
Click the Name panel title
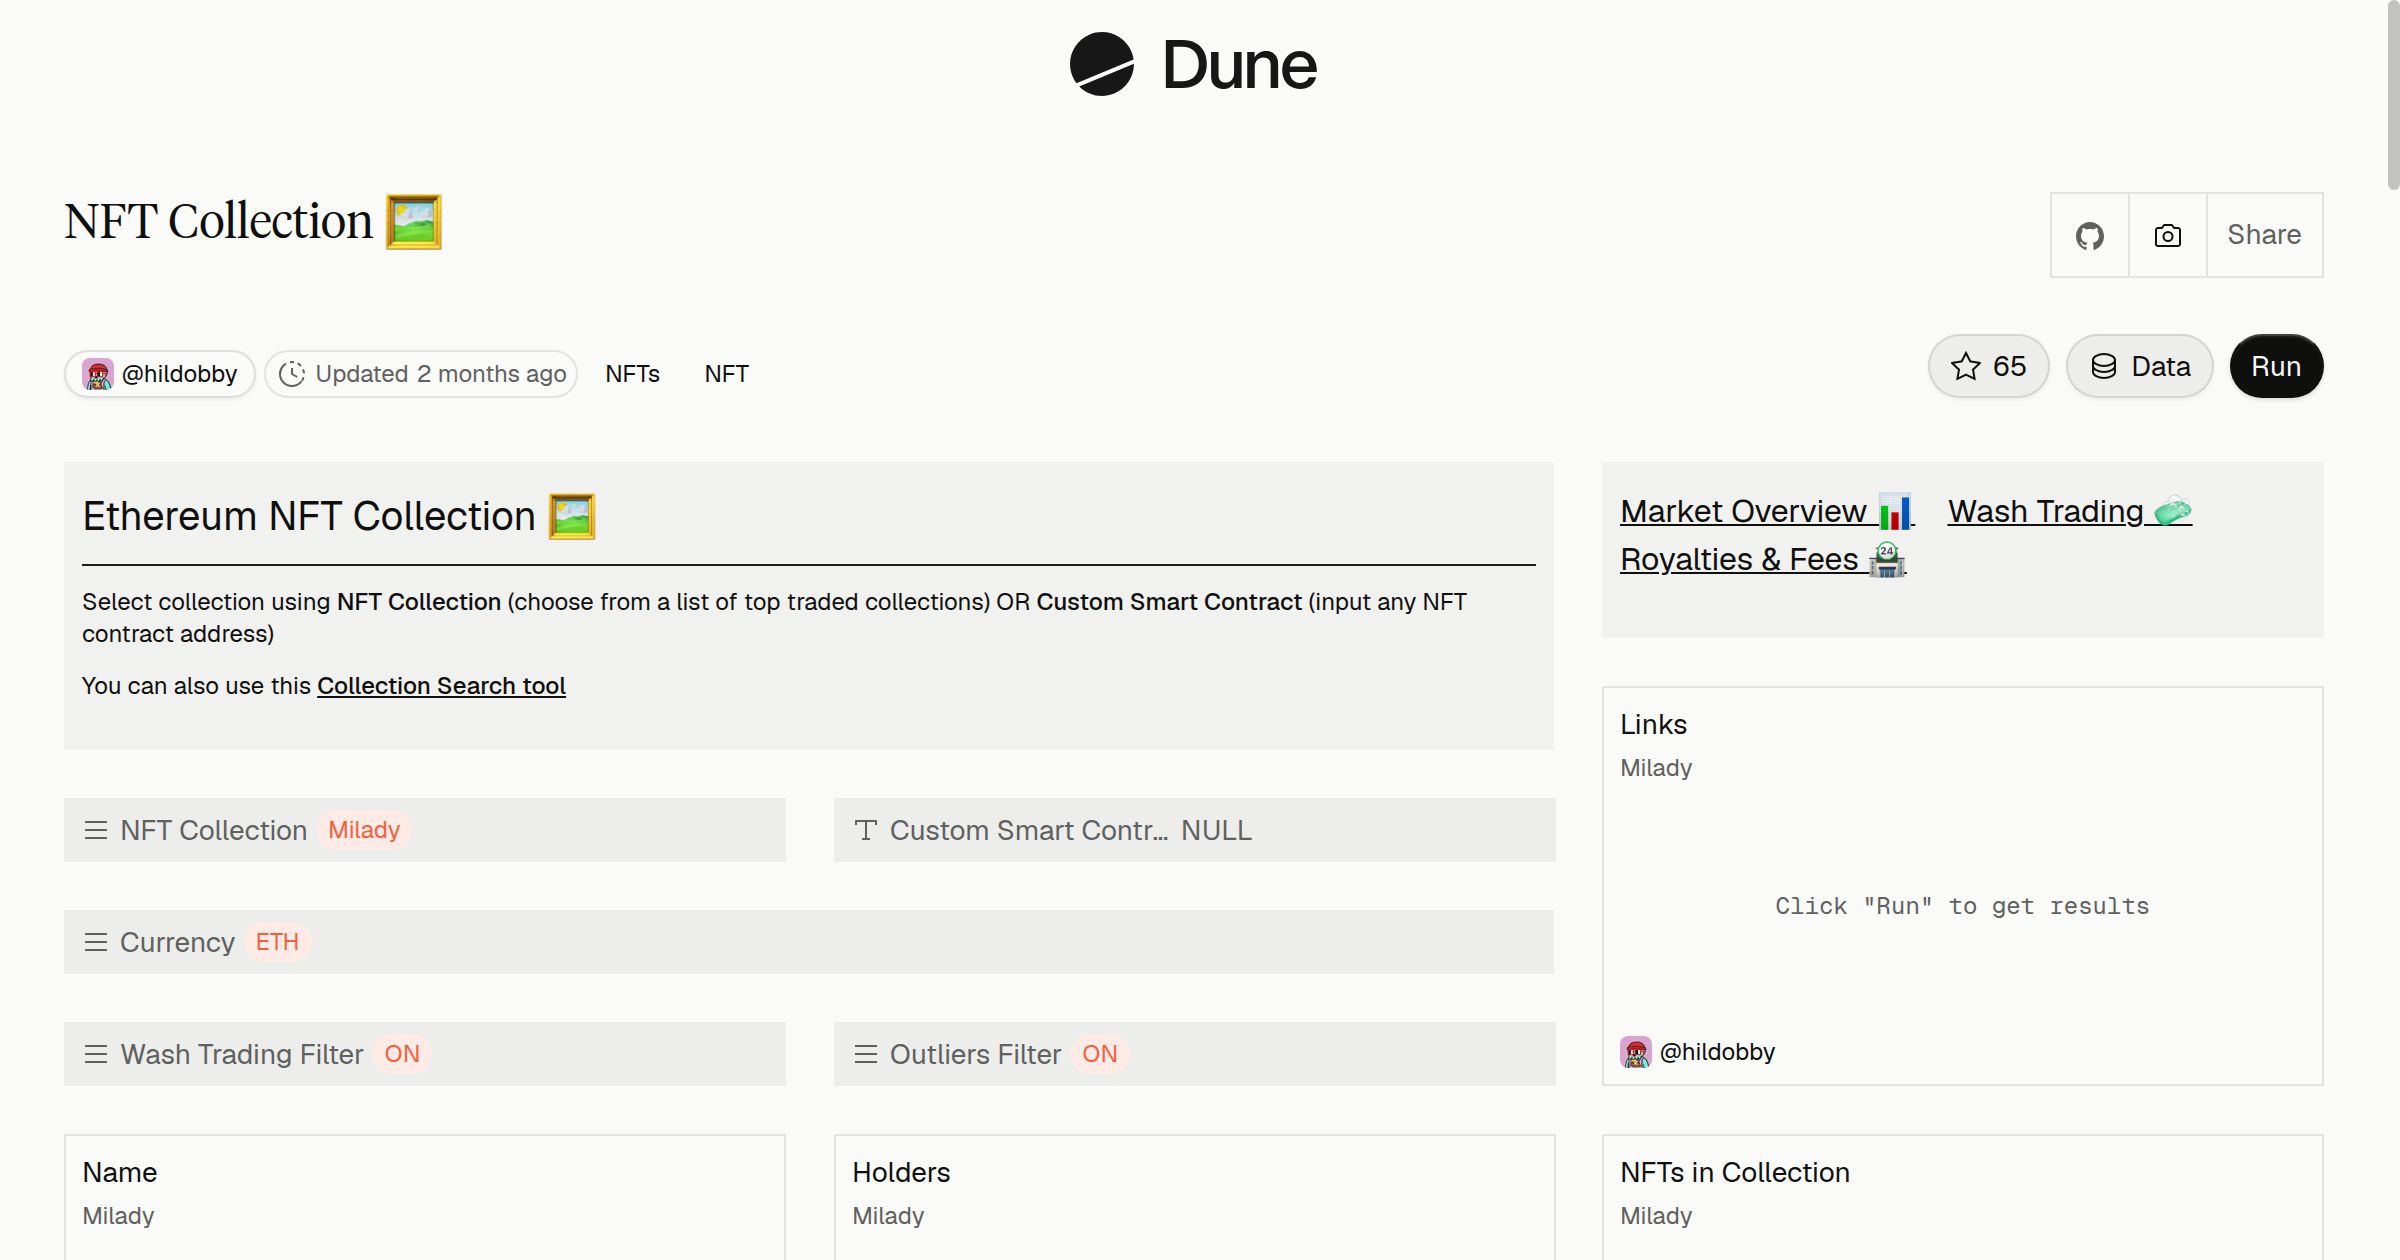119,1172
